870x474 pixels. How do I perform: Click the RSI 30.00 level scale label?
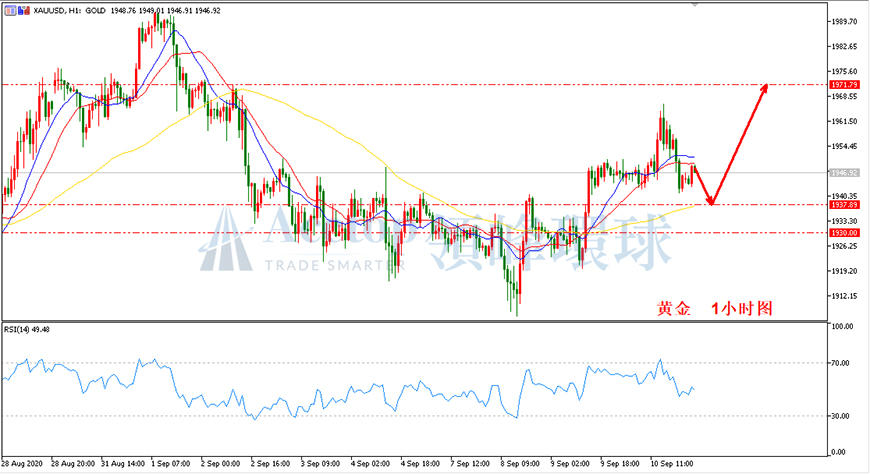pyautogui.click(x=841, y=416)
